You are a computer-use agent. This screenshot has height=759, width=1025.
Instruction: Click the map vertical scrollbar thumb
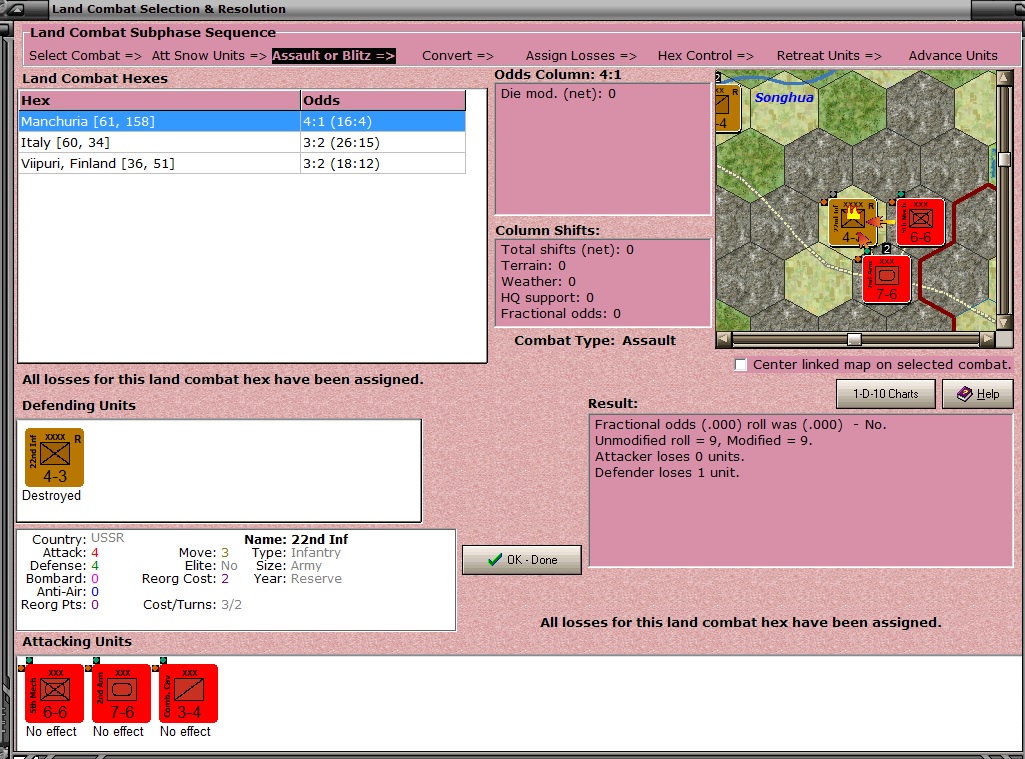point(1004,159)
